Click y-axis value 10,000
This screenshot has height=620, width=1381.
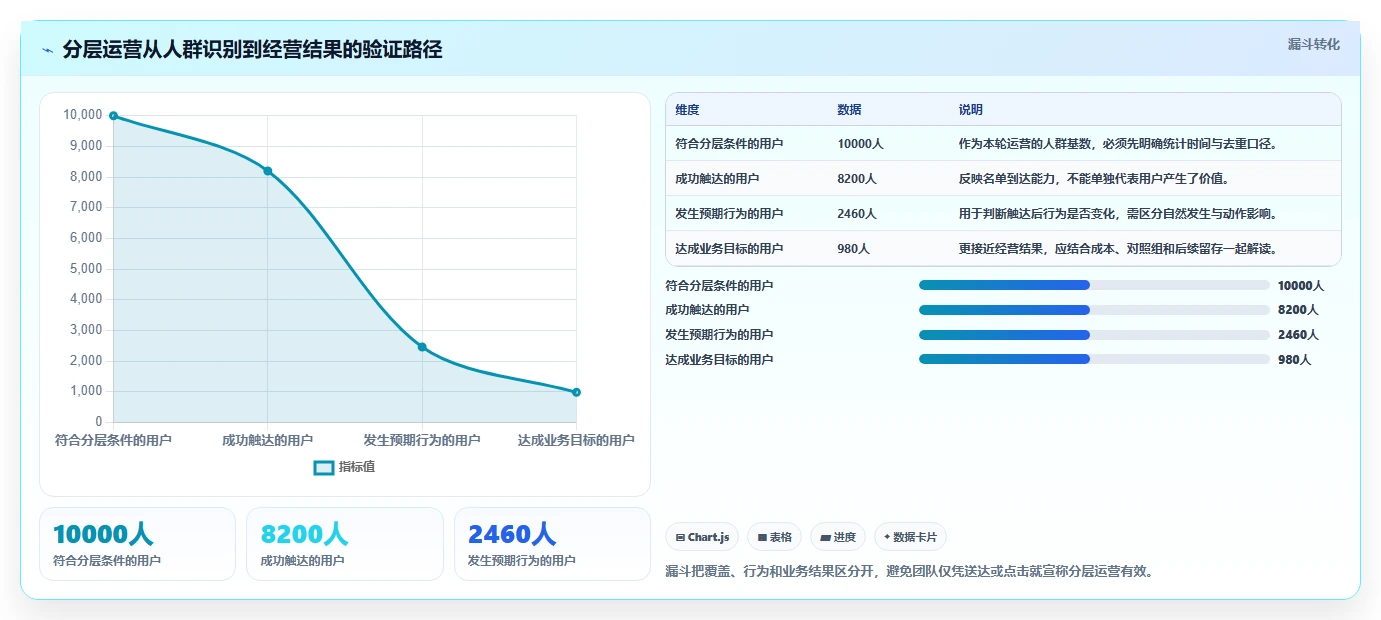point(83,115)
